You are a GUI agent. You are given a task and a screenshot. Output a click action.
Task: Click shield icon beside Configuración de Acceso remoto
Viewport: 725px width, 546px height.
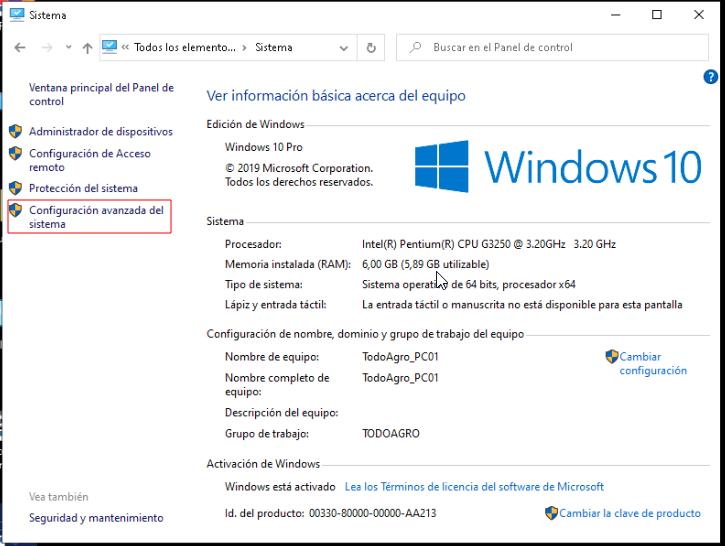[x=15, y=153]
